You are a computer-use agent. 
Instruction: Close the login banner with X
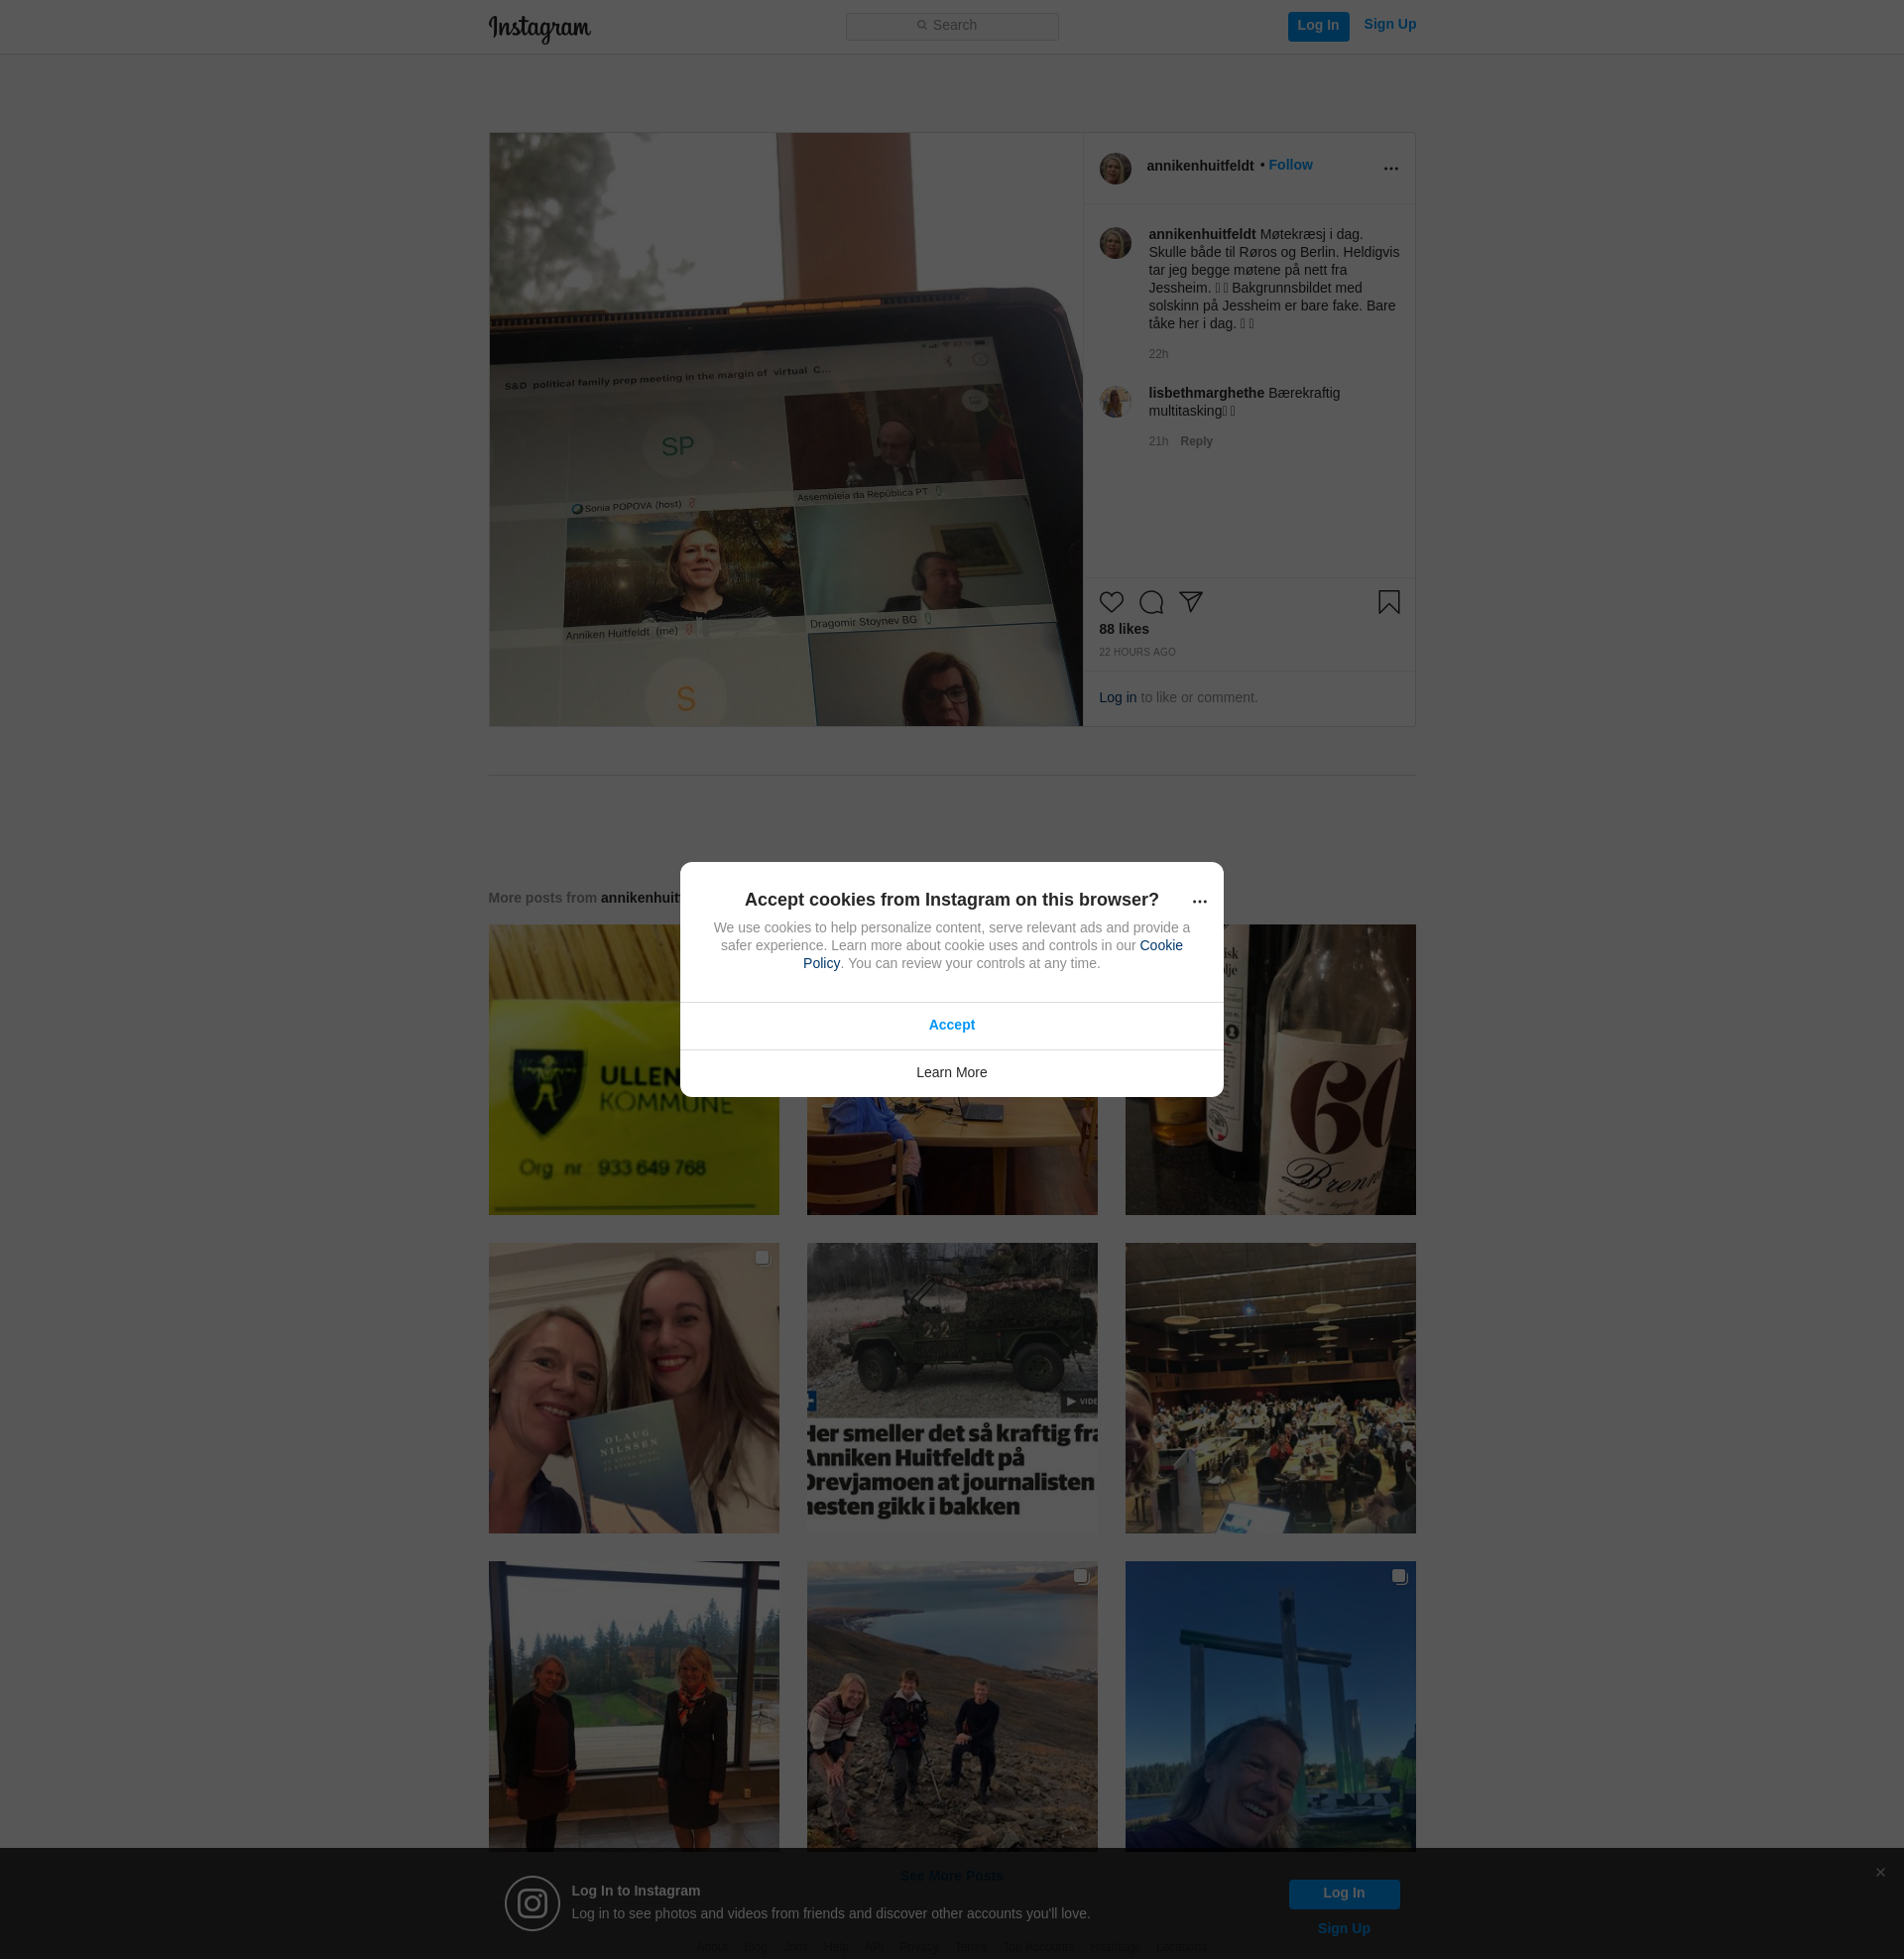pos(1879,1872)
